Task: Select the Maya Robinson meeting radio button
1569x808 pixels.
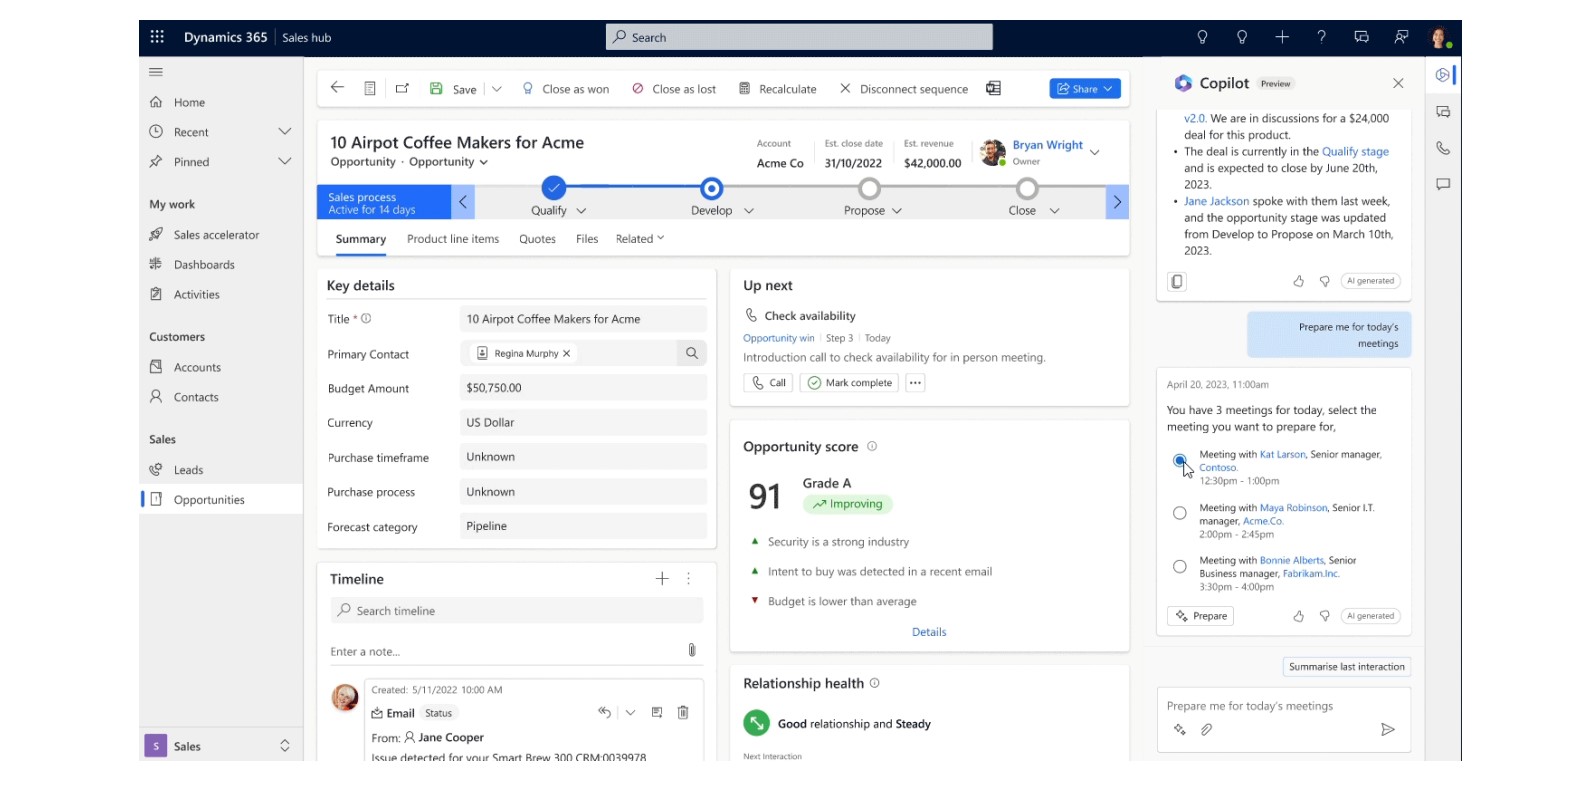Action: 1180,513
